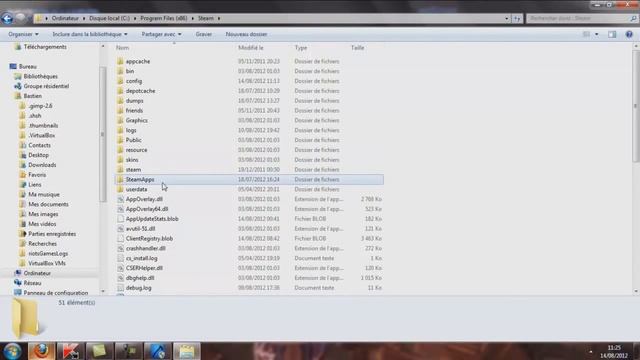Select the userdata folder
The height and width of the screenshot is (360, 640).
pos(136,189)
